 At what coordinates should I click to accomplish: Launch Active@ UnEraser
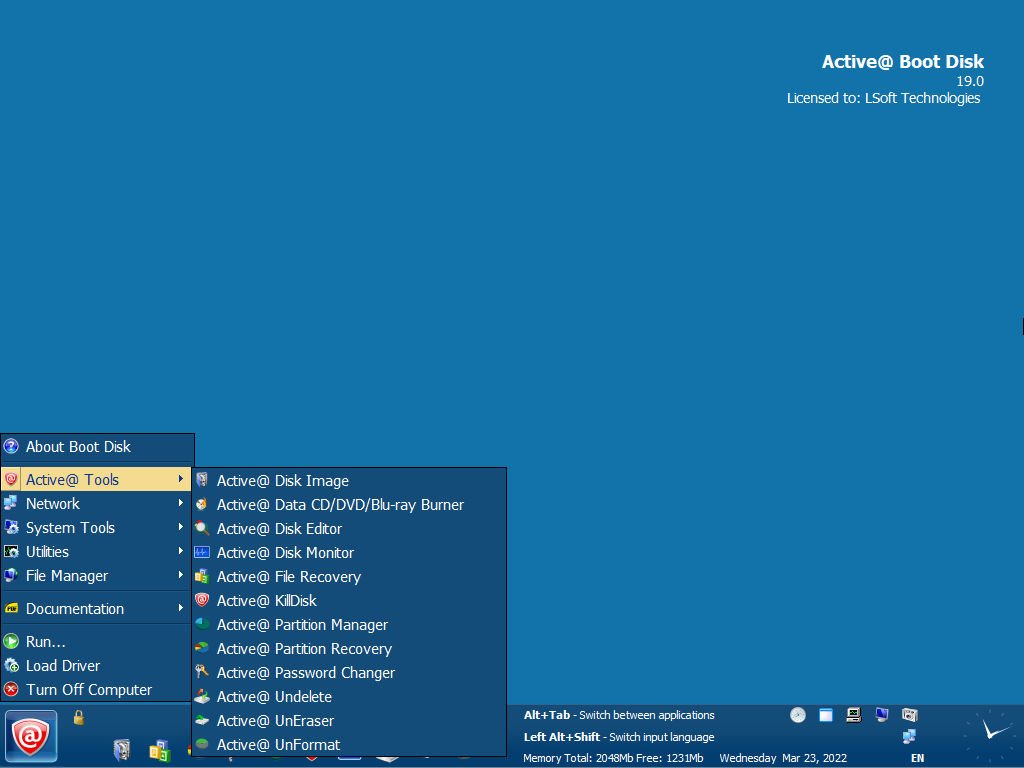(x=349, y=721)
